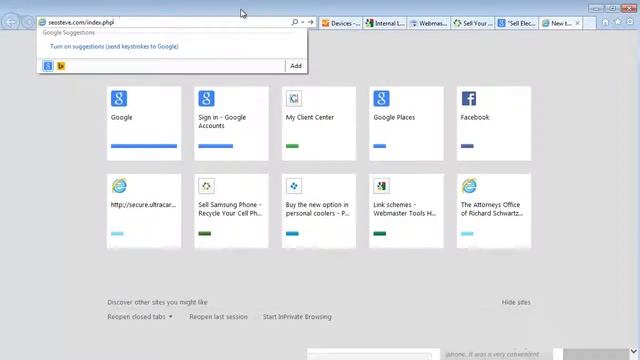Open the Facebook tile label
640x360 pixels.
click(475, 117)
